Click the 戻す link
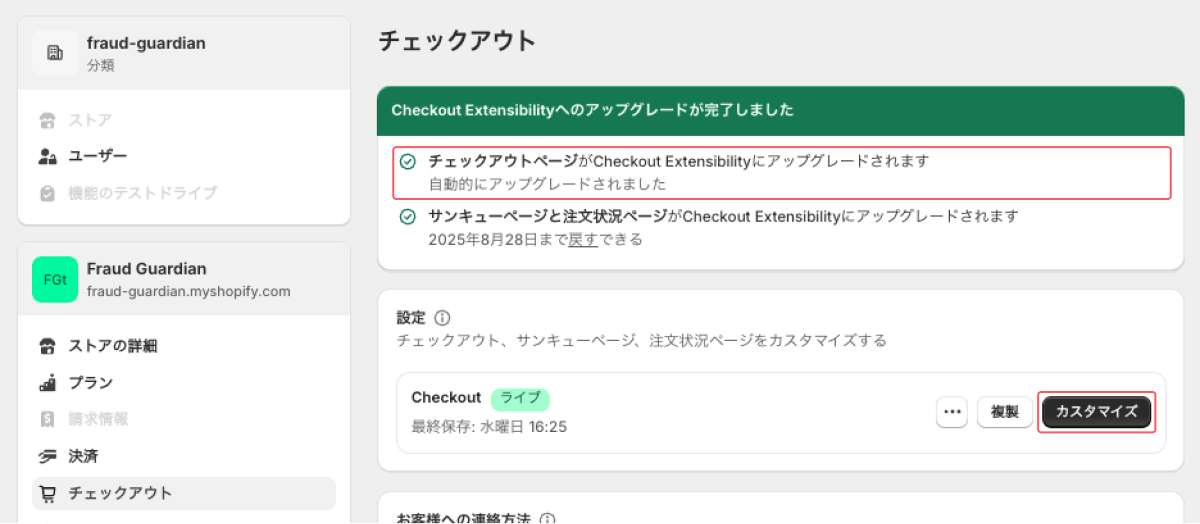 pyautogui.click(x=583, y=240)
